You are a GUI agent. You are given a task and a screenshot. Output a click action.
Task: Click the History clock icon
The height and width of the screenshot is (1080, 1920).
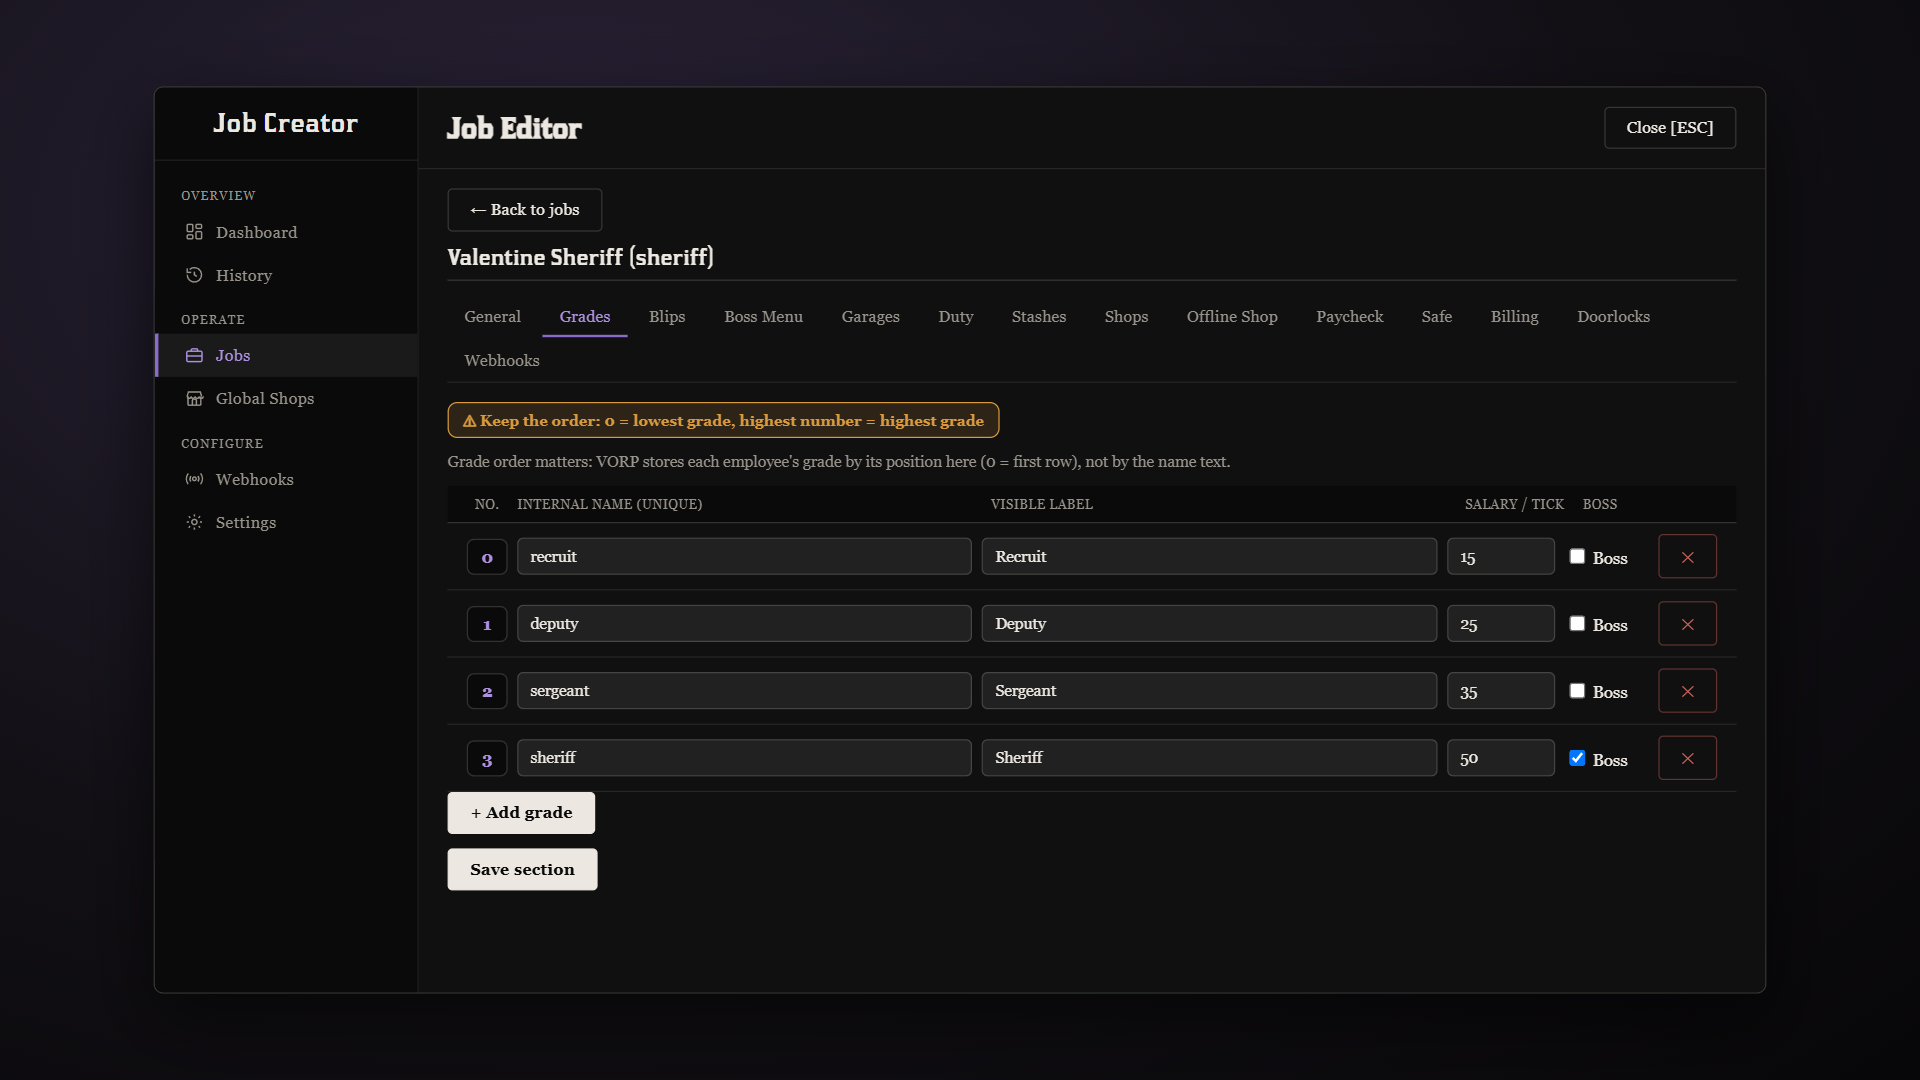194,275
